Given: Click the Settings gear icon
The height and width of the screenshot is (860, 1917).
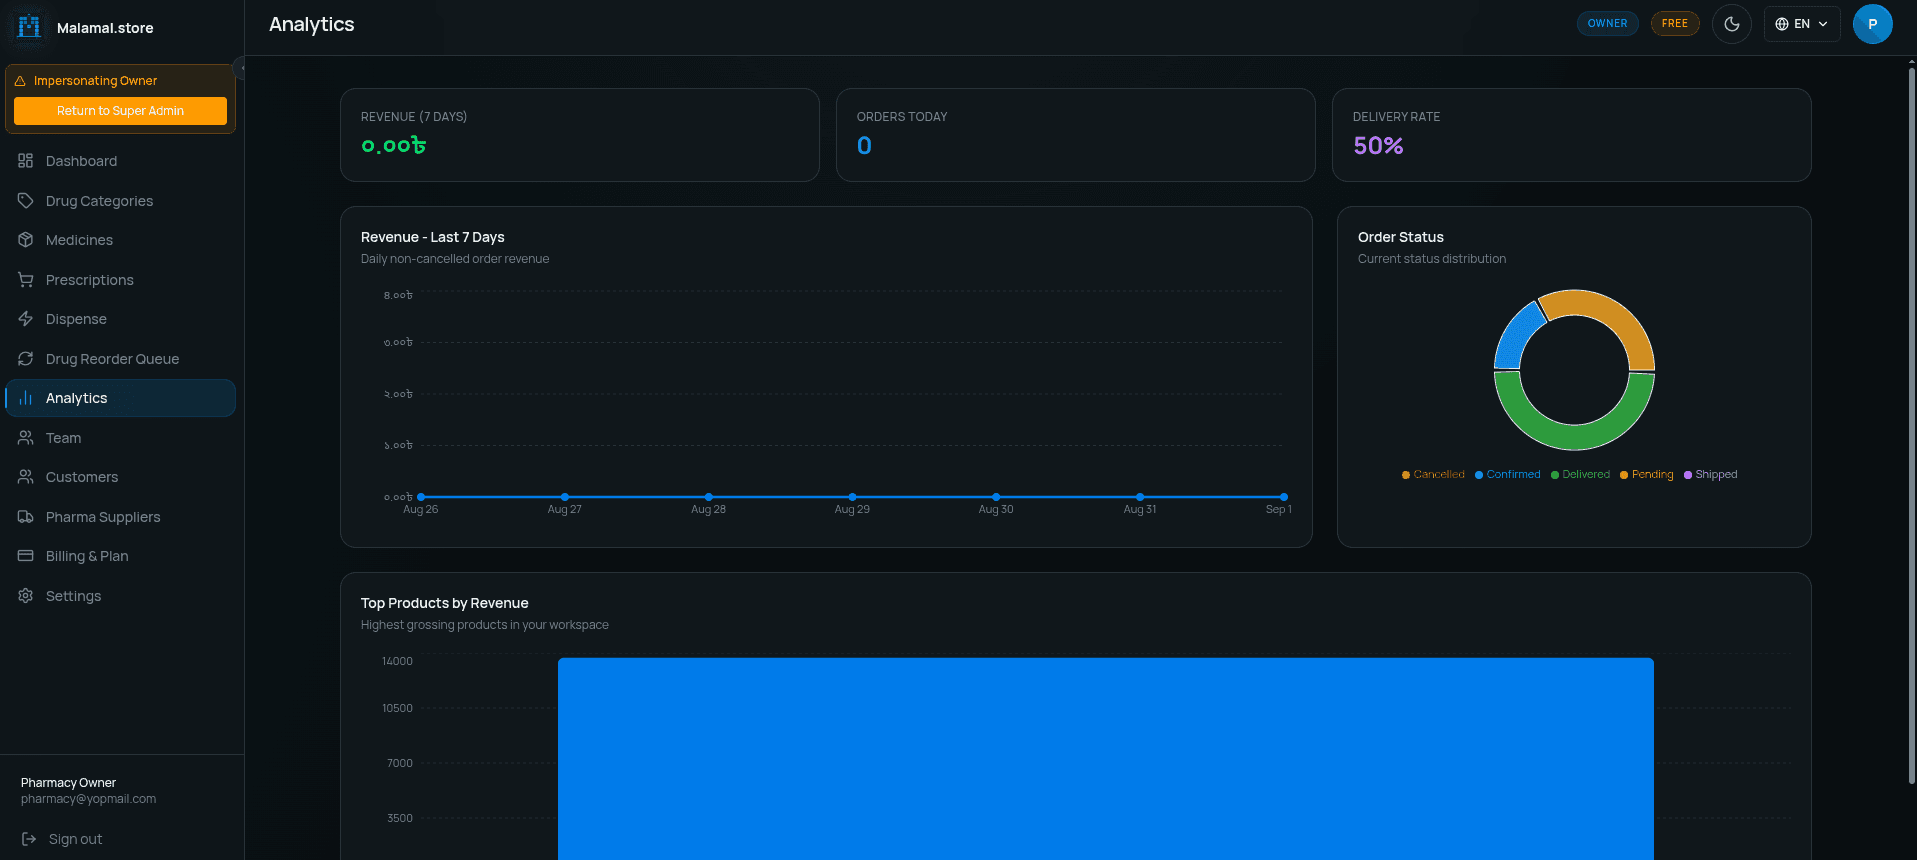Looking at the screenshot, I should (26, 596).
